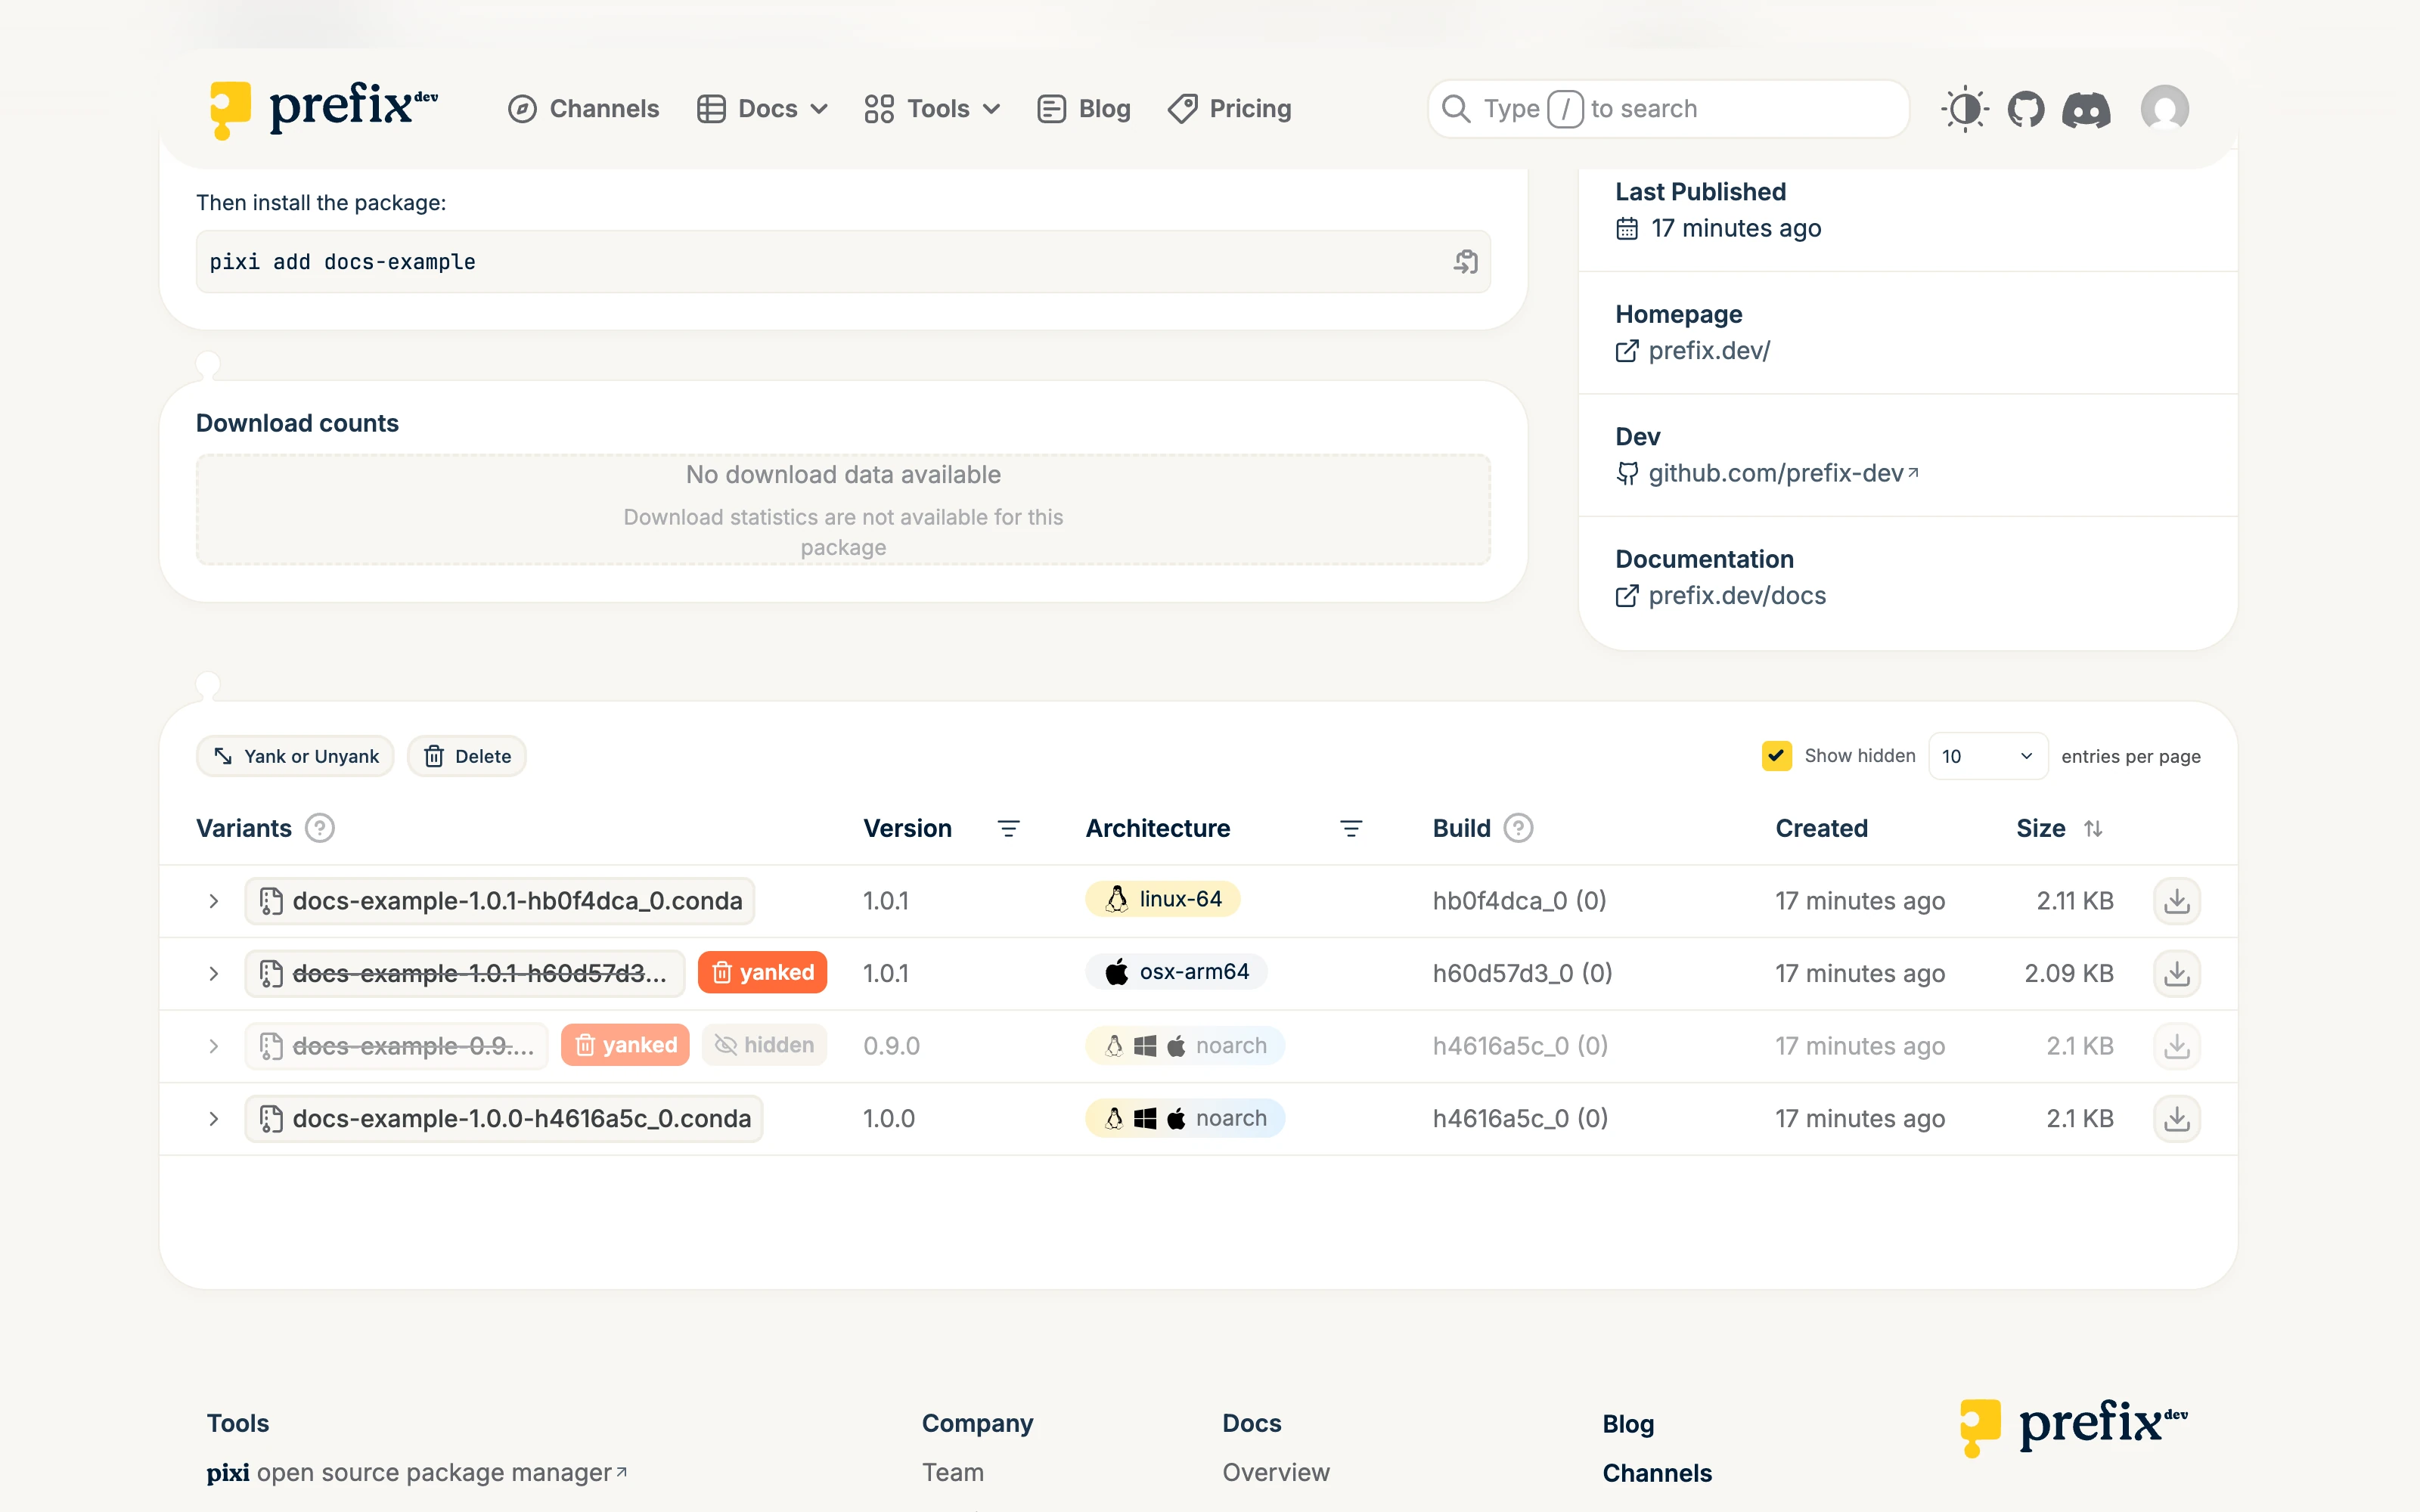2420x1512 pixels.
Task: Click the footer Channels link
Action: coord(1657,1473)
